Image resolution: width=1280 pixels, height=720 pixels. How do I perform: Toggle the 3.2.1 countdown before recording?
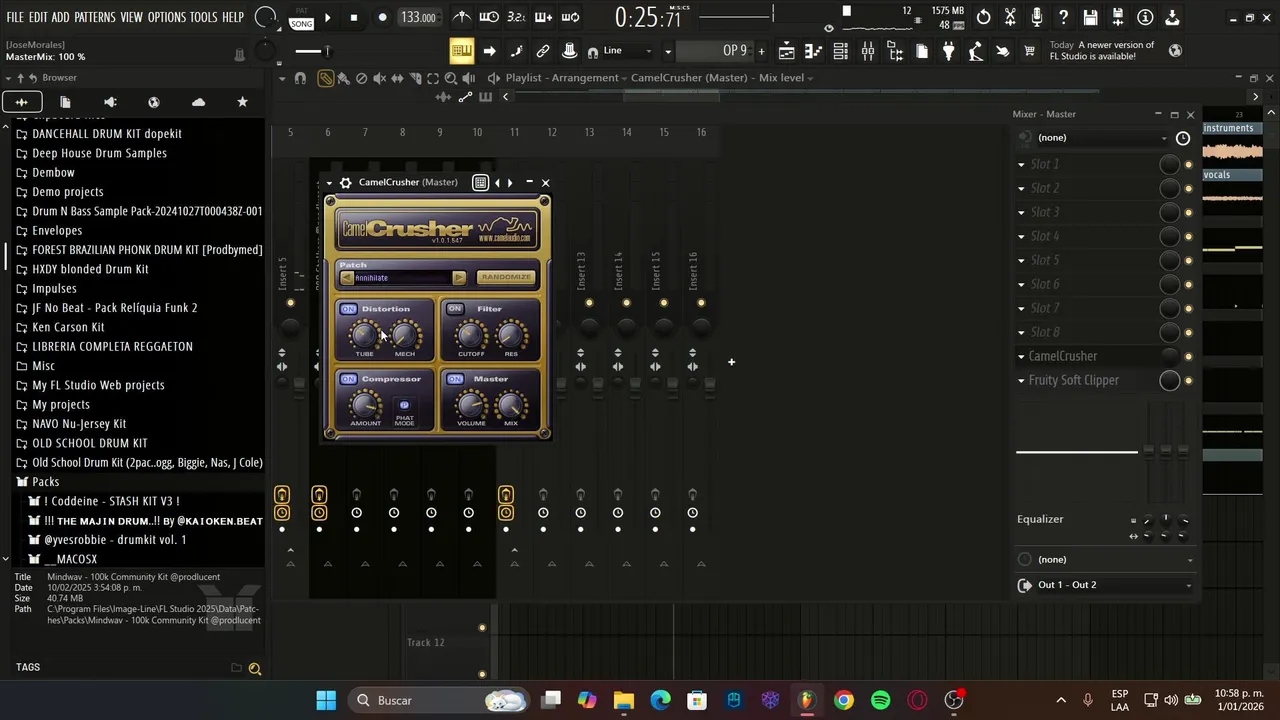[x=516, y=17]
